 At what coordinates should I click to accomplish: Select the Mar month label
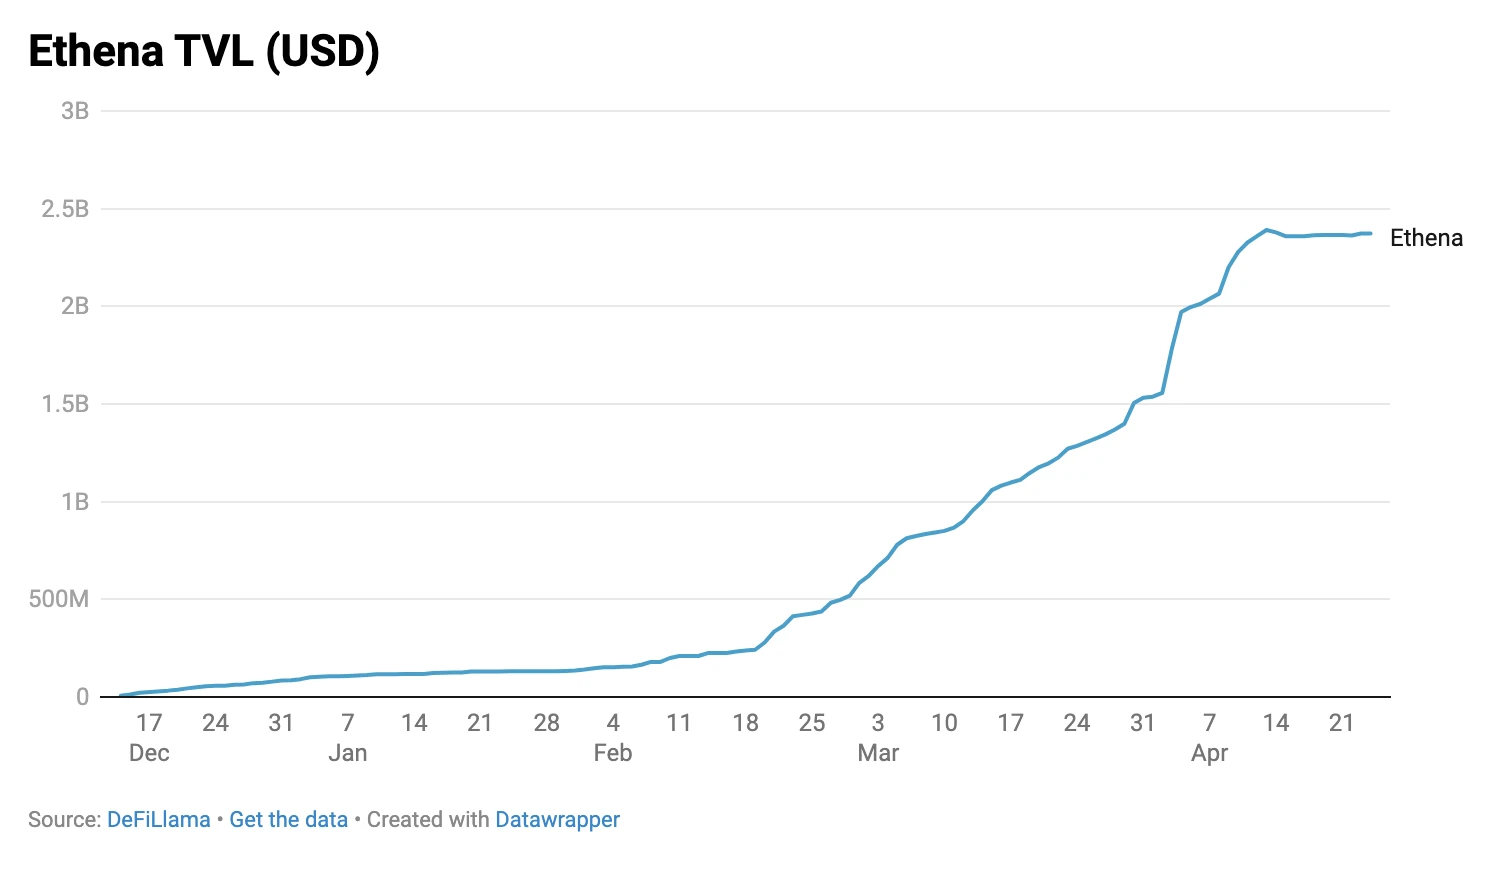878,753
